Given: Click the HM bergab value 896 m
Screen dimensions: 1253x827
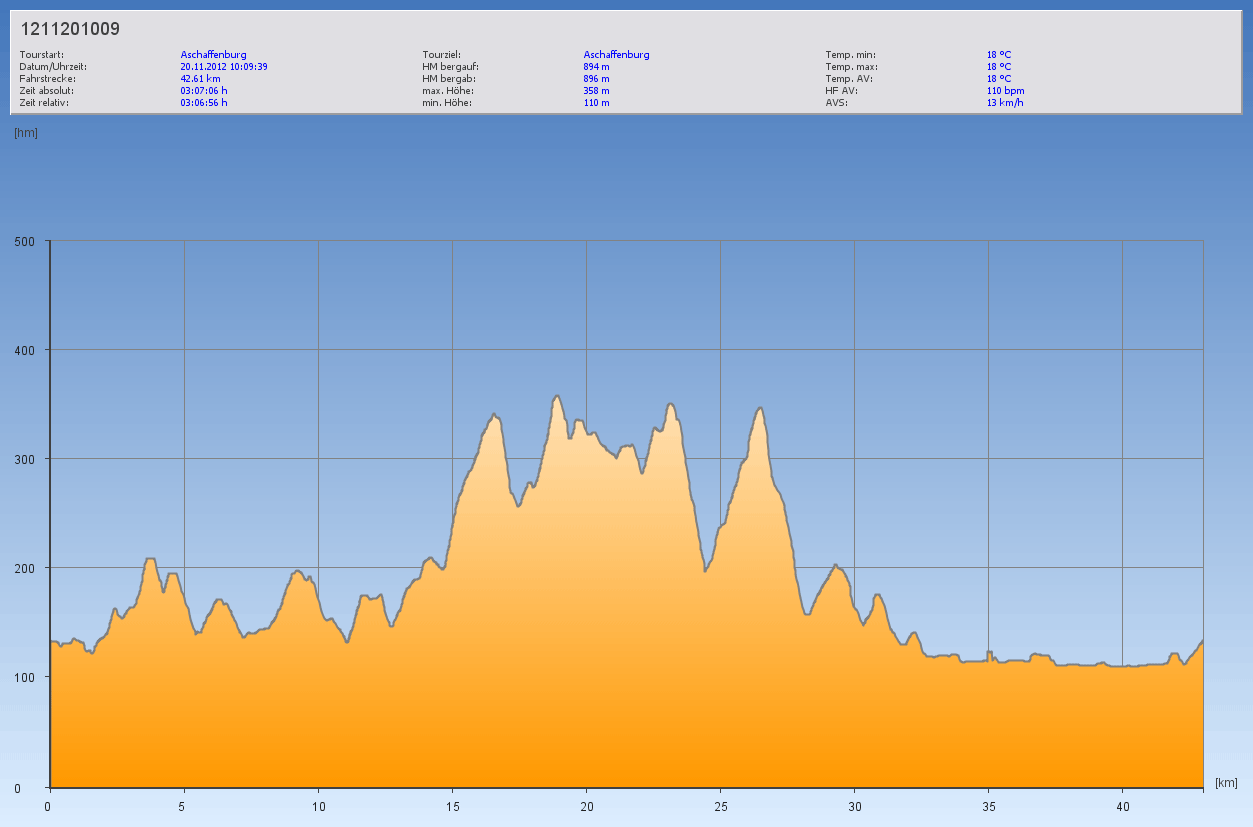Looking at the screenshot, I should coord(596,78).
